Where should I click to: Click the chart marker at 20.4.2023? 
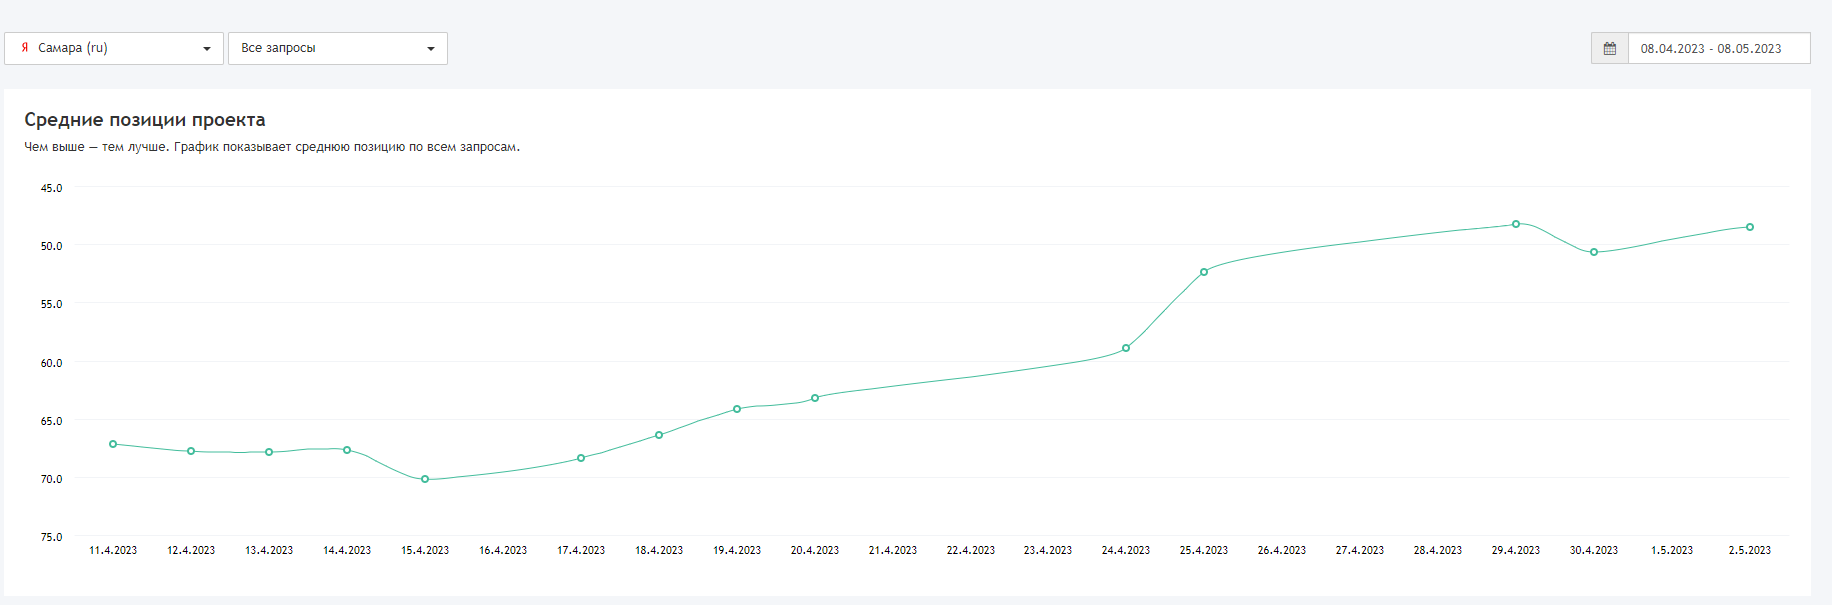point(815,398)
